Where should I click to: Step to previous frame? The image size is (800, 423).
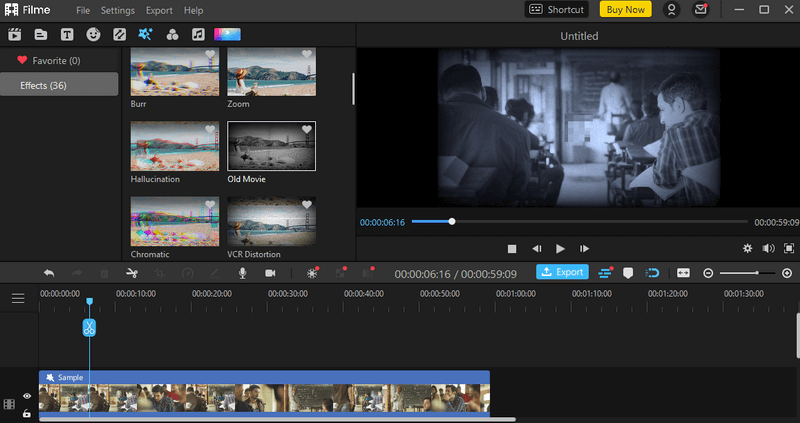coord(537,248)
